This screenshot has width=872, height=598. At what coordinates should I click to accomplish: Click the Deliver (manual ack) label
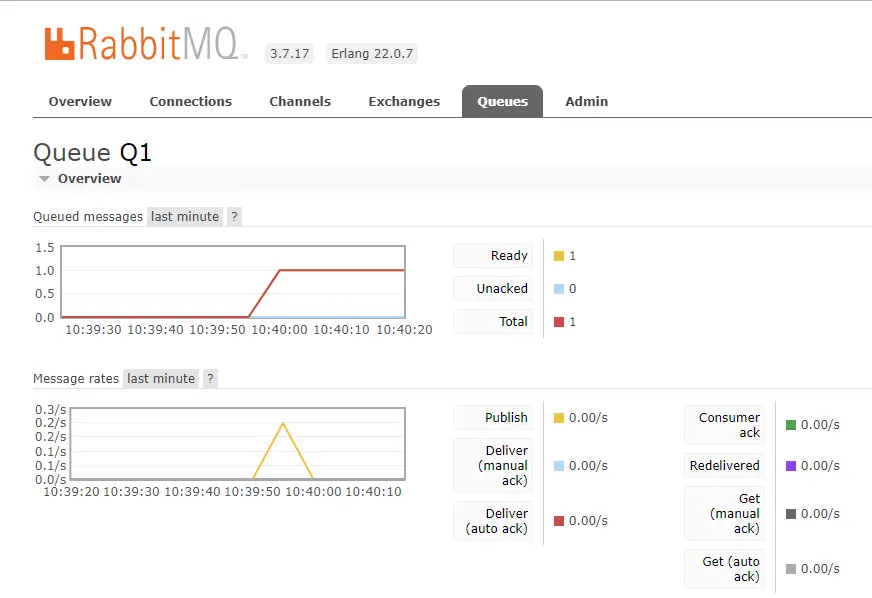(x=493, y=465)
